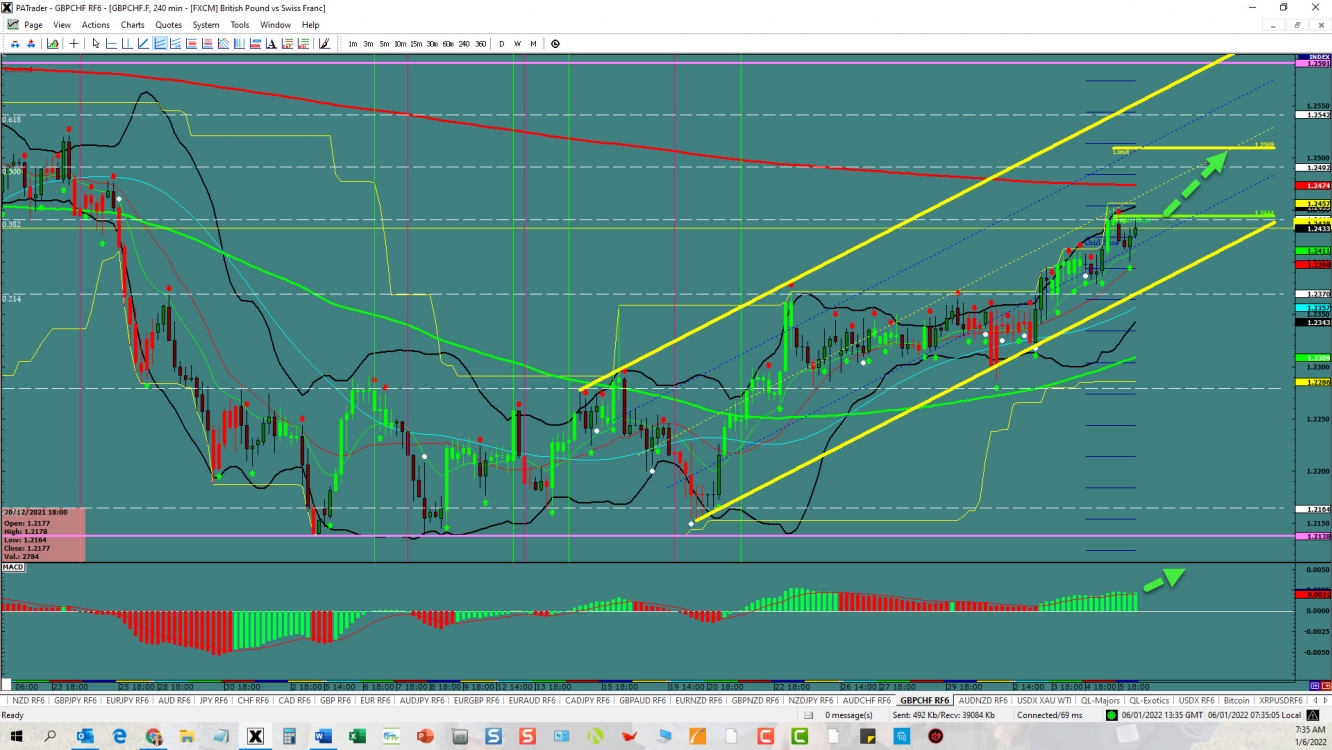This screenshot has width=1332, height=750.
Task: Click the red-blue previous page arrow icon
Action: coord(16,44)
